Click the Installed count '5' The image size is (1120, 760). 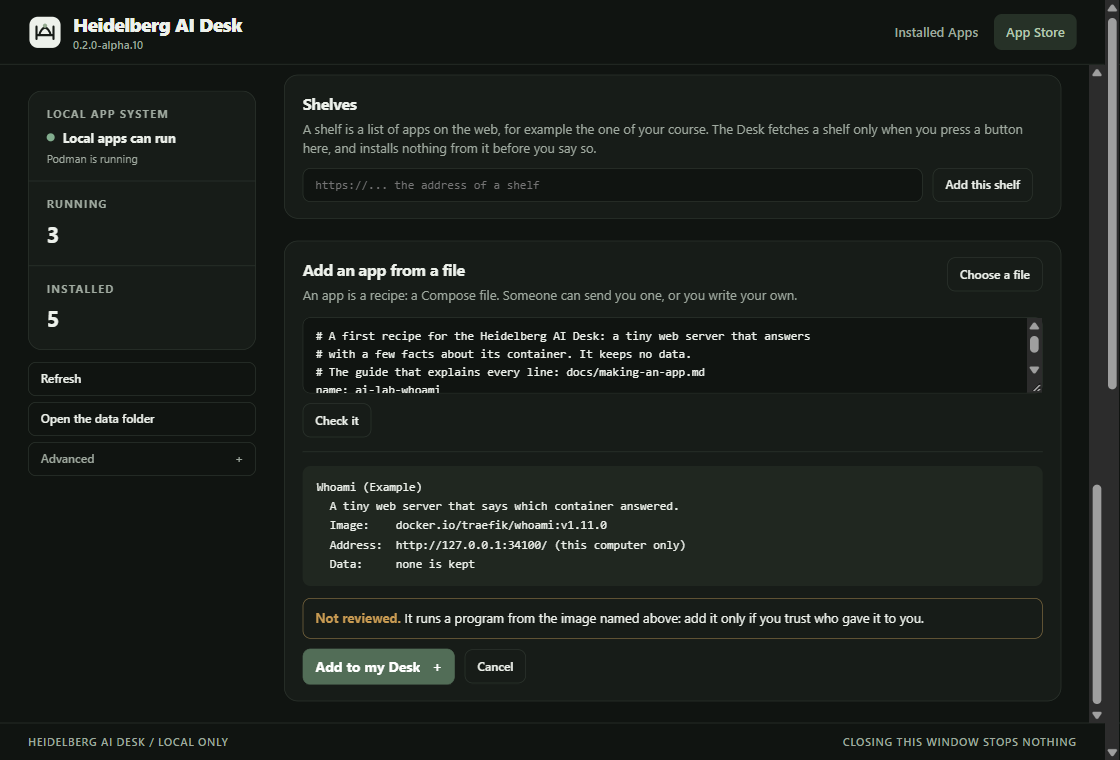pyautogui.click(x=53, y=319)
